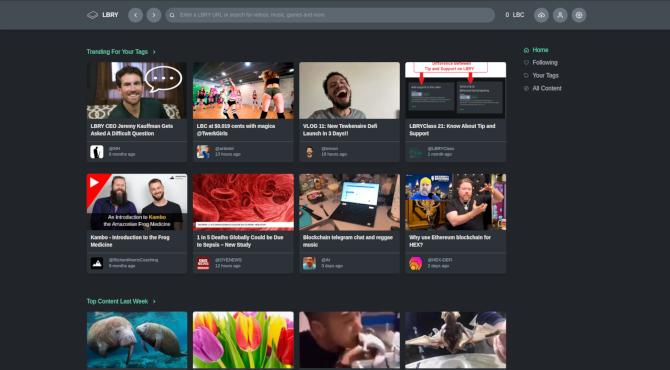The width and height of the screenshot is (670, 370).
Task: Click laptop on desk thumbnail
Action: click(x=349, y=202)
